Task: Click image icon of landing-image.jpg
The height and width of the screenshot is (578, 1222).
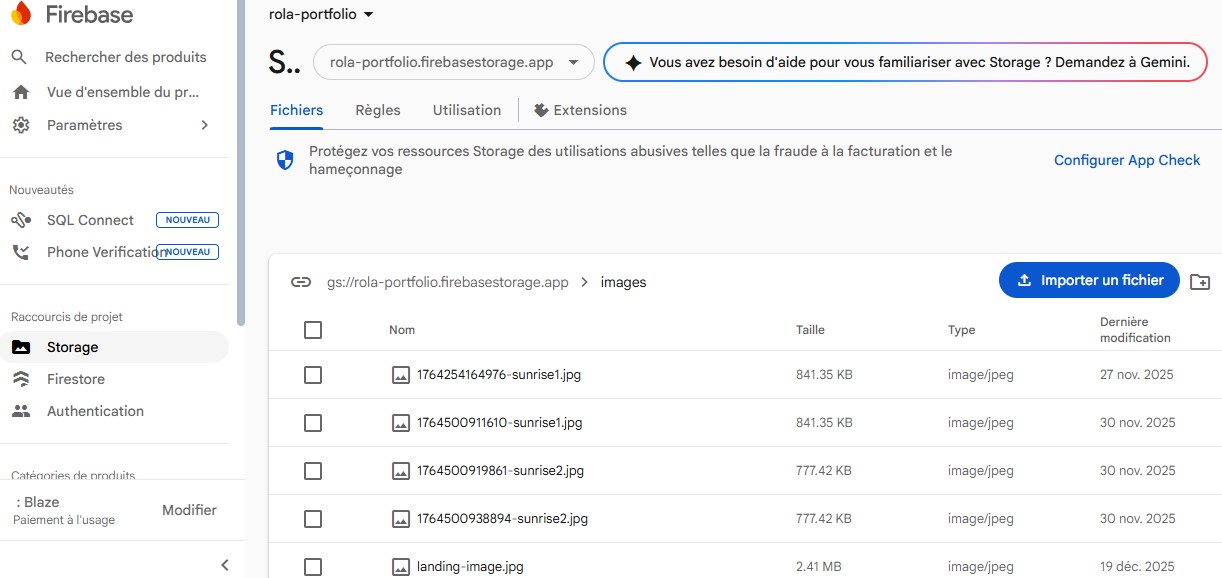Action: pos(401,567)
